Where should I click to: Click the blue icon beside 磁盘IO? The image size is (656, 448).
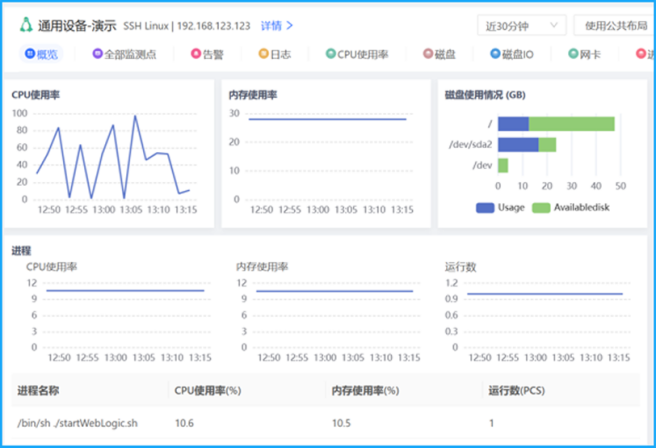(x=495, y=54)
